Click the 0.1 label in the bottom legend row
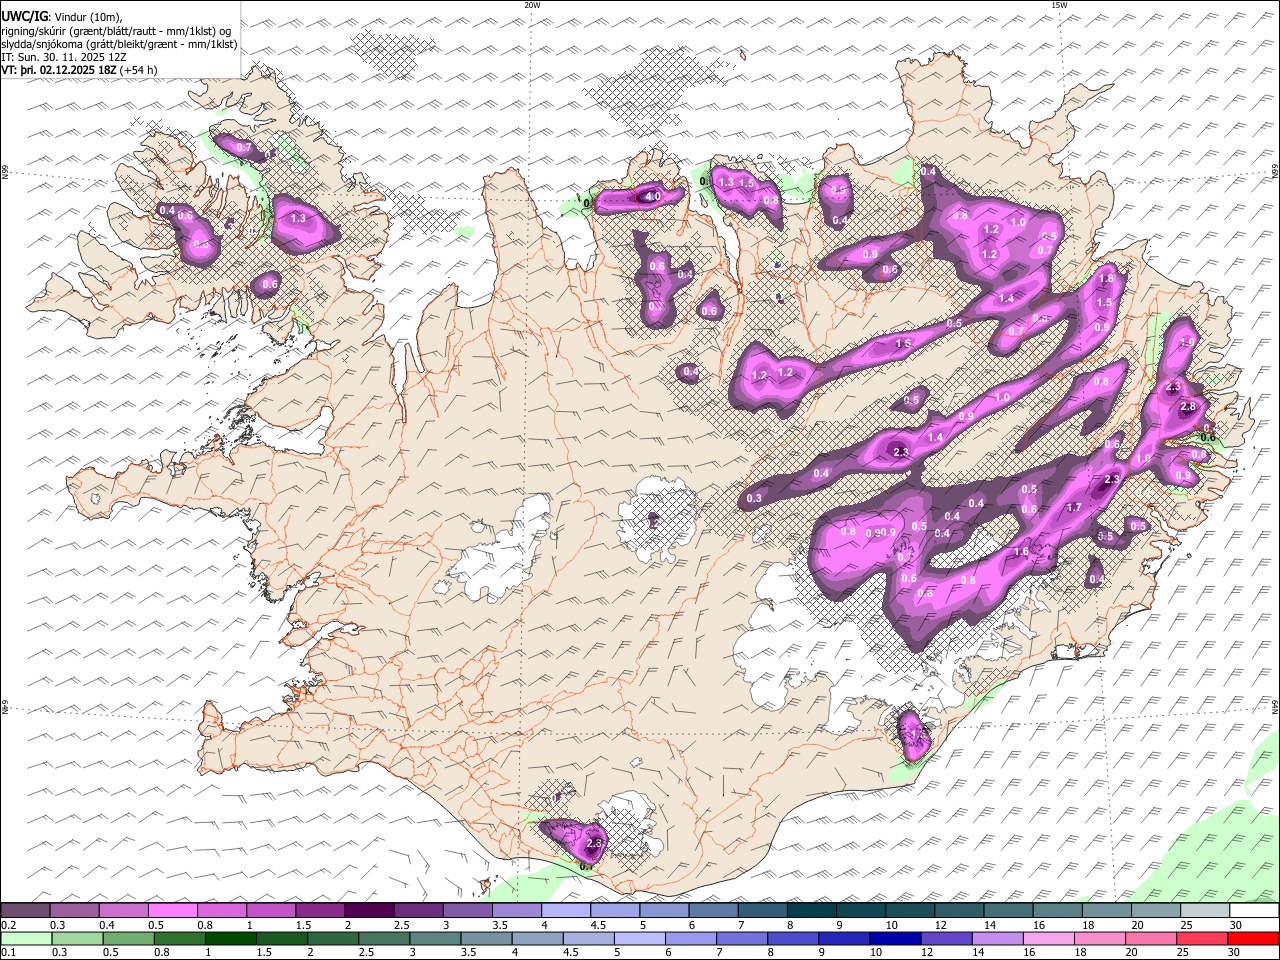Screen dimensions: 1280x960 point(9,953)
